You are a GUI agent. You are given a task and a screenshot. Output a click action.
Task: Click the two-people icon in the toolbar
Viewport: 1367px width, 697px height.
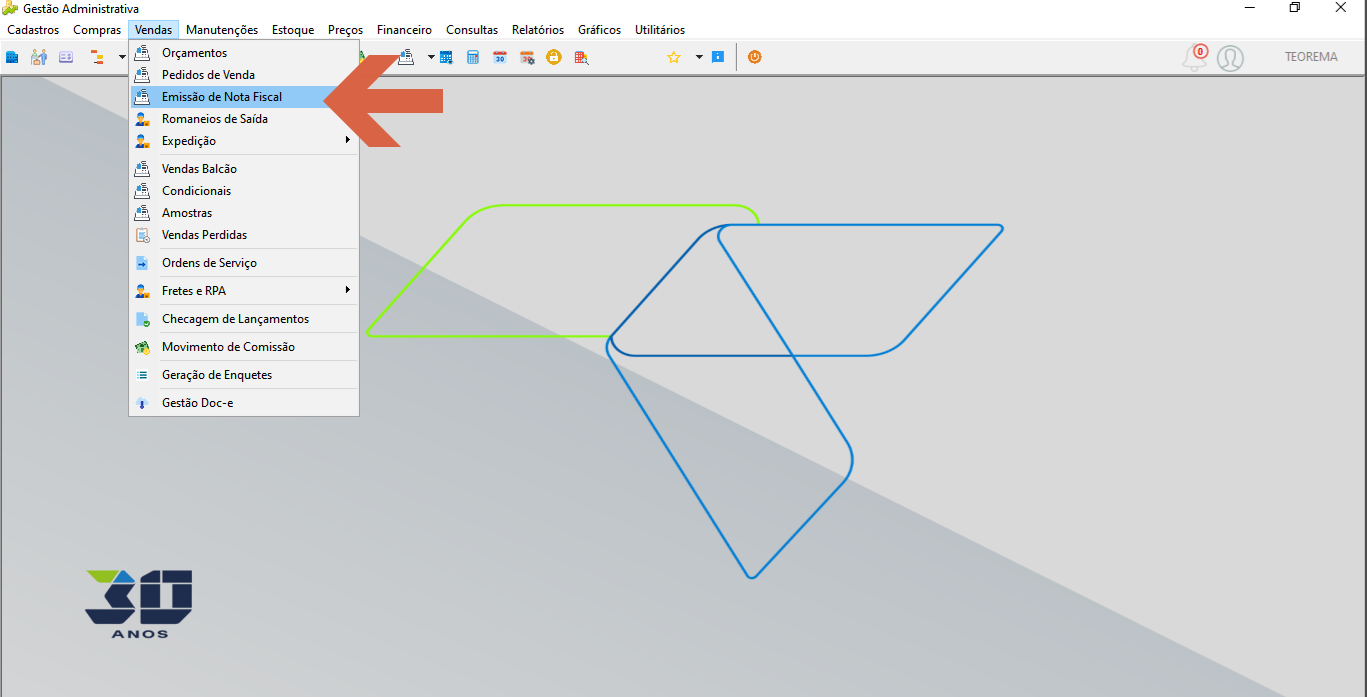tap(39, 57)
